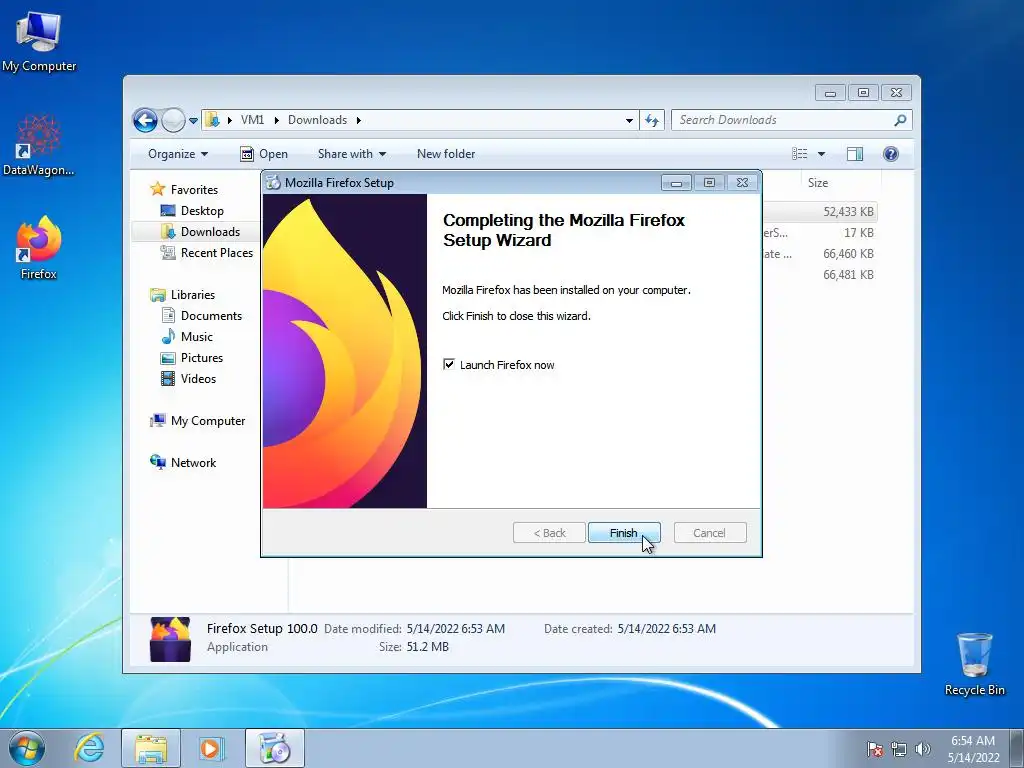Open the Organize menu
This screenshot has width=1024, height=768.
(178, 154)
